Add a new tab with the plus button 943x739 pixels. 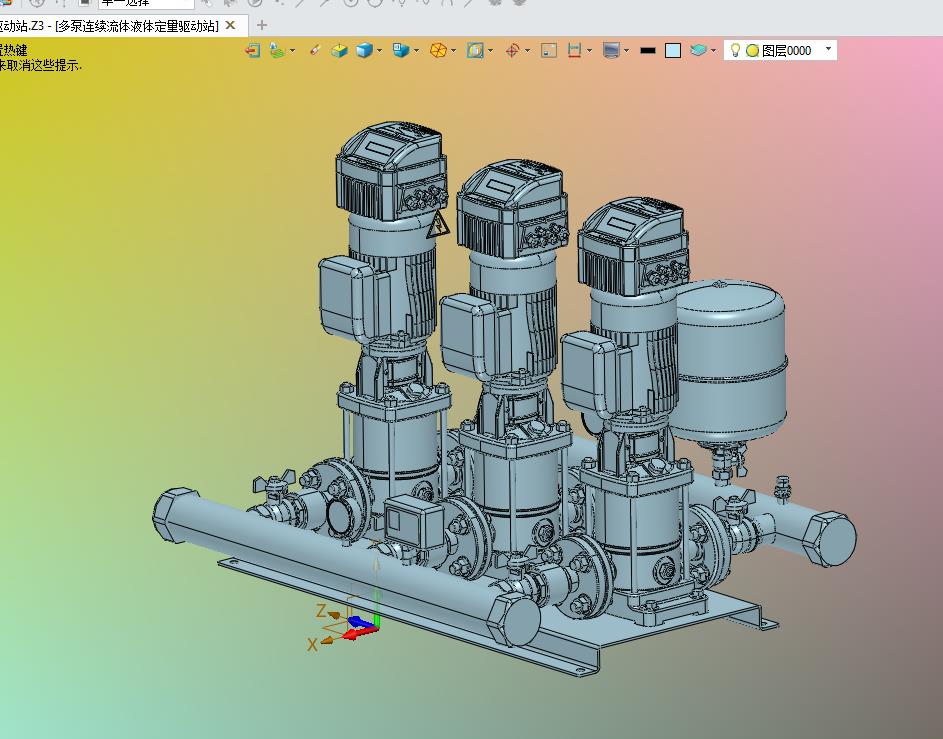tap(262, 25)
